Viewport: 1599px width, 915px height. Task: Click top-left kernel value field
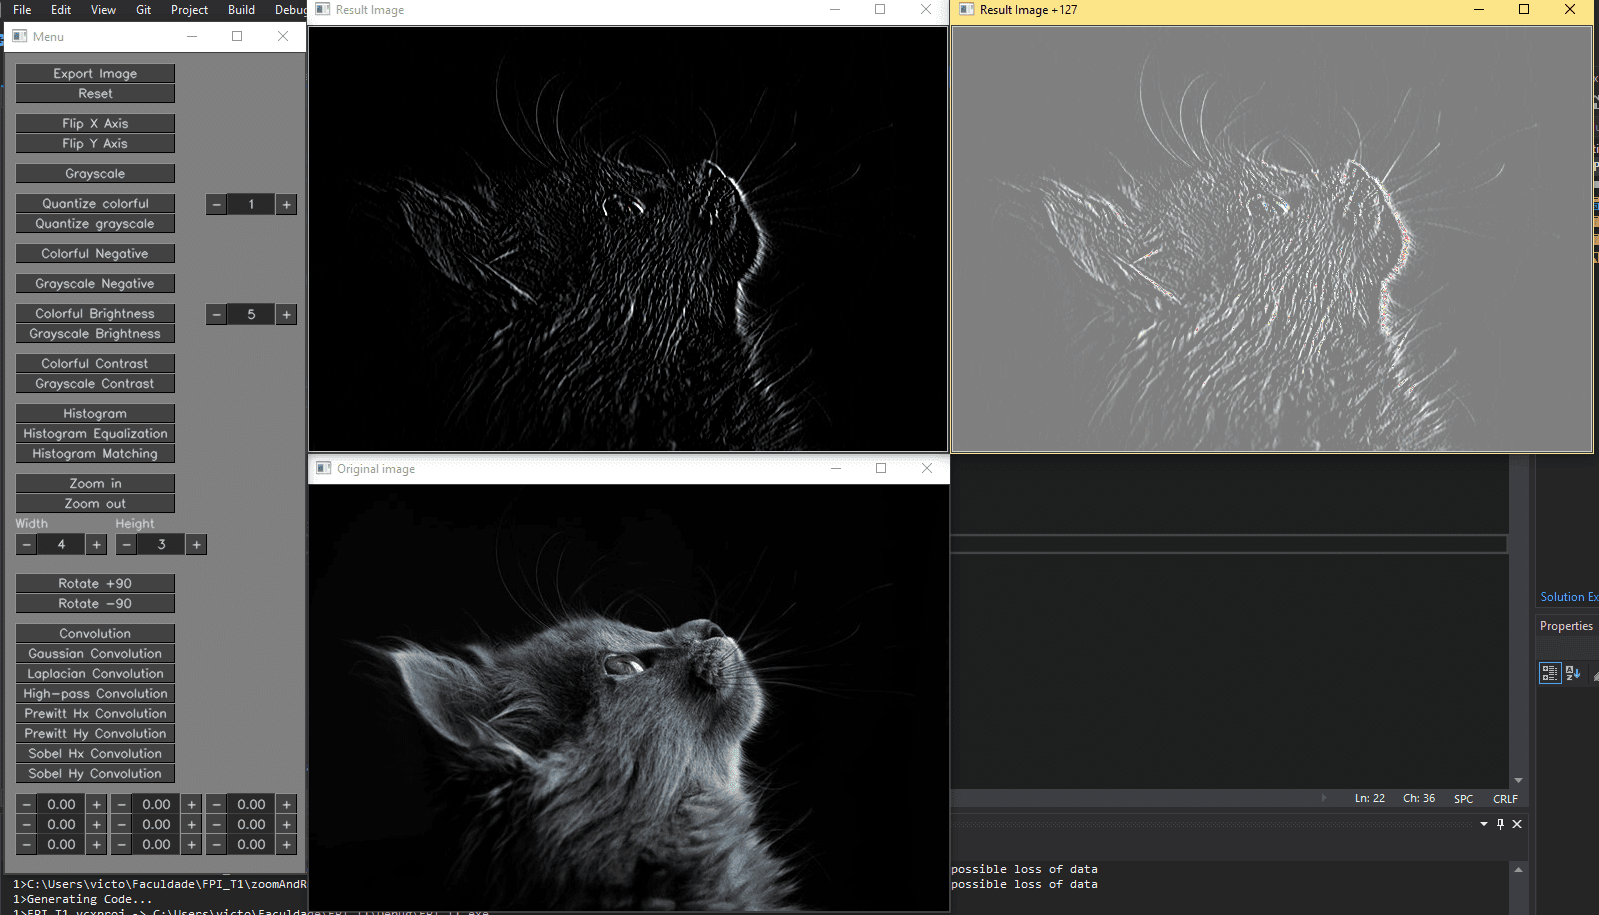pyautogui.click(x=61, y=804)
